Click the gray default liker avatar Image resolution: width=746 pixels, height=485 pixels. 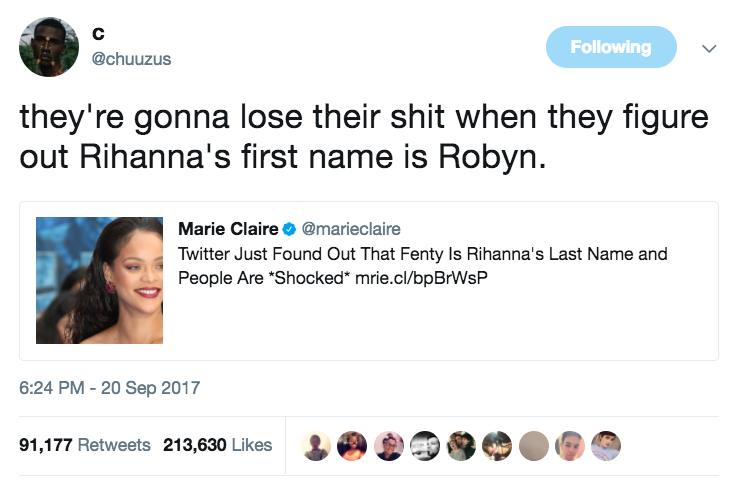(x=532, y=445)
